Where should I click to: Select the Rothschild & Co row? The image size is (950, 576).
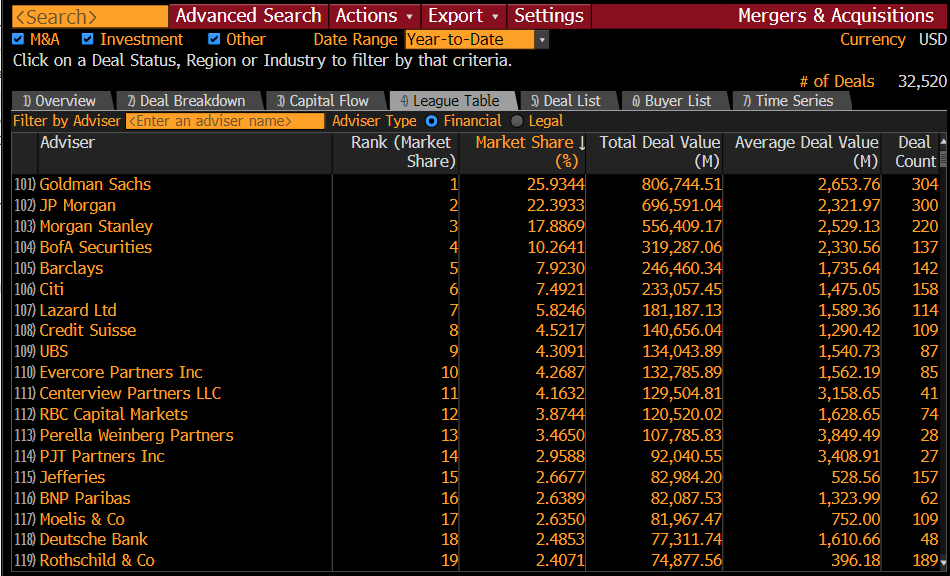pyautogui.click(x=476, y=560)
